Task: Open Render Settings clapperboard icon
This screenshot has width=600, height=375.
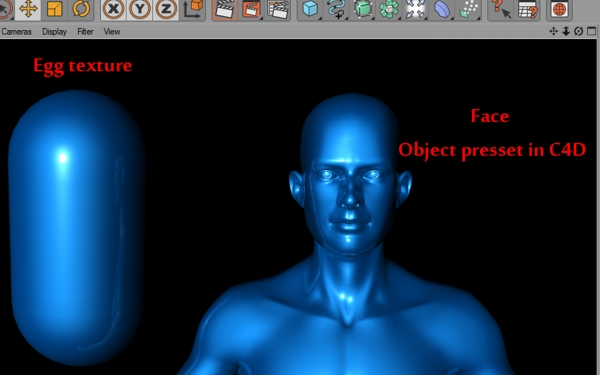Action: (278, 8)
